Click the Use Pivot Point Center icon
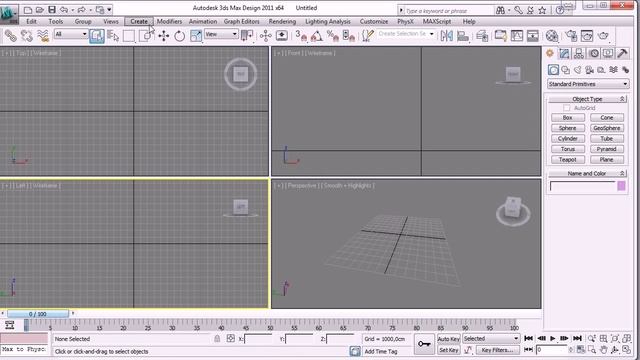This screenshot has width=640, height=360. pos(247,36)
